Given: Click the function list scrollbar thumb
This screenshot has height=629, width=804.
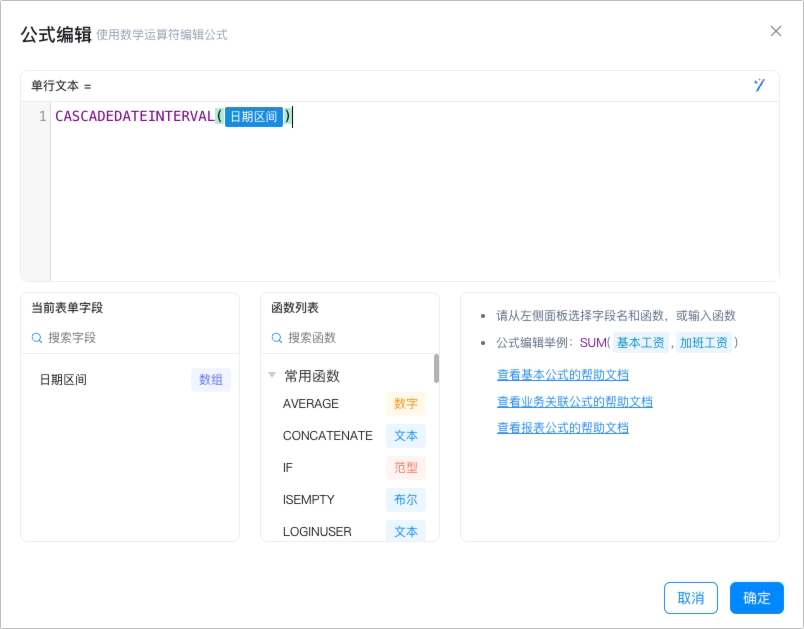Looking at the screenshot, I should (436, 368).
